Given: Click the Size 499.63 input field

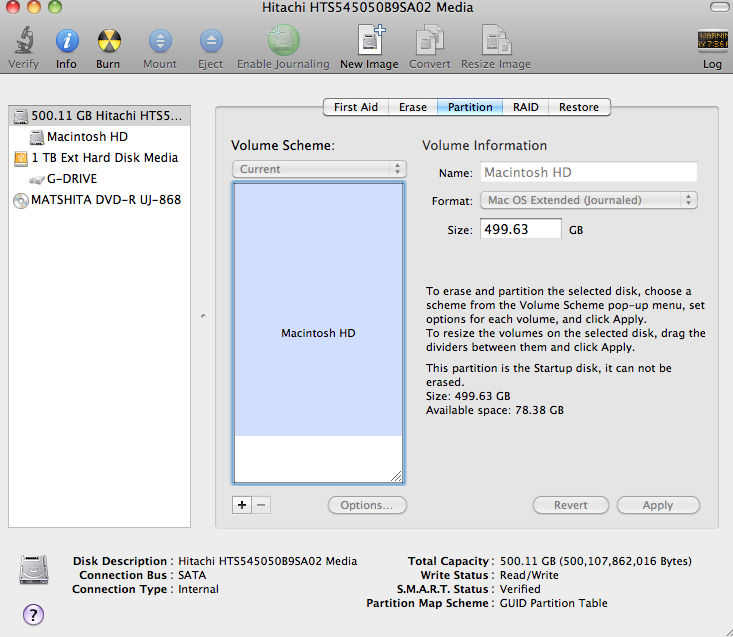Looking at the screenshot, I should [521, 229].
